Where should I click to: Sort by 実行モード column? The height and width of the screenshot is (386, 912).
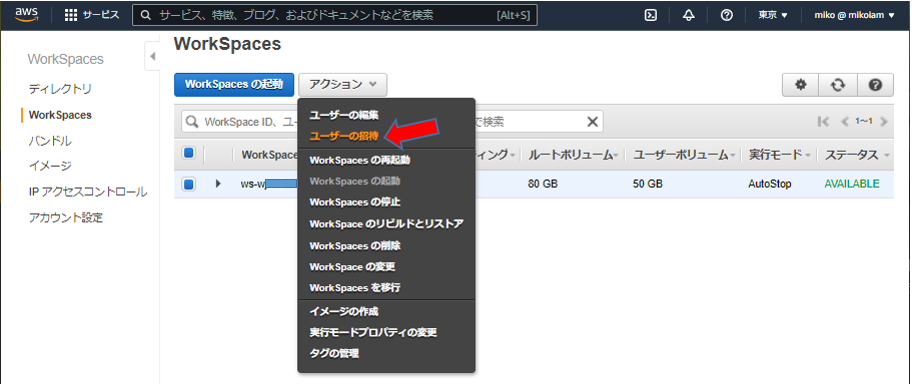click(x=779, y=155)
